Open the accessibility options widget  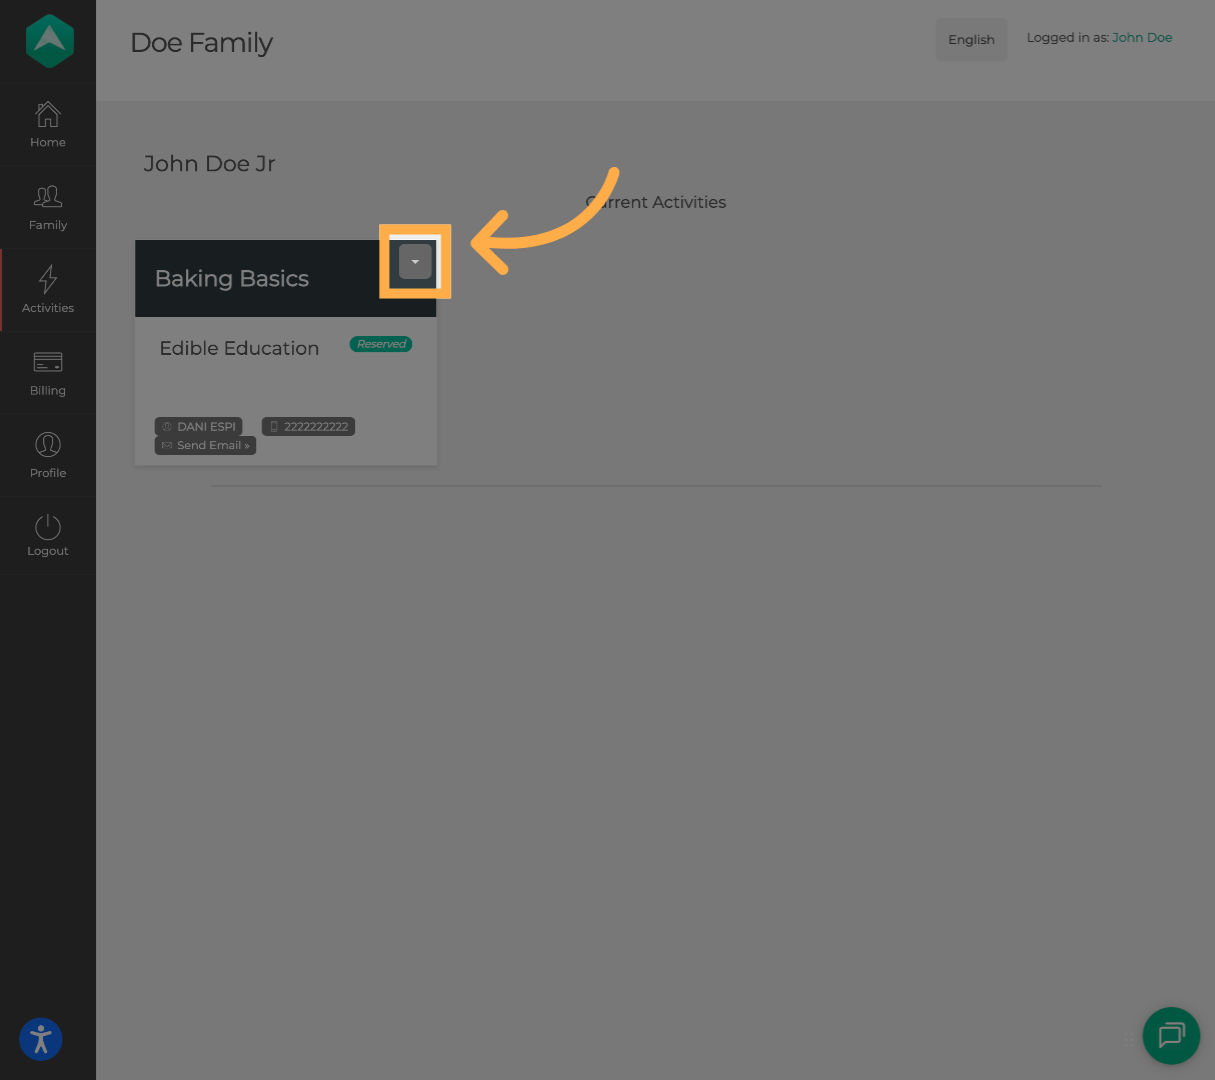[41, 1038]
